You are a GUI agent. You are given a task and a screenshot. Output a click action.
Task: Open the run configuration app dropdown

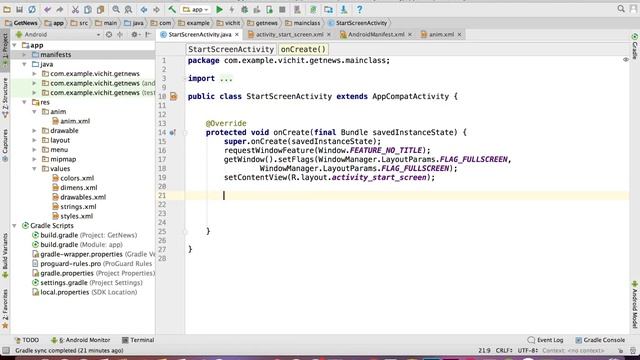click(195, 9)
